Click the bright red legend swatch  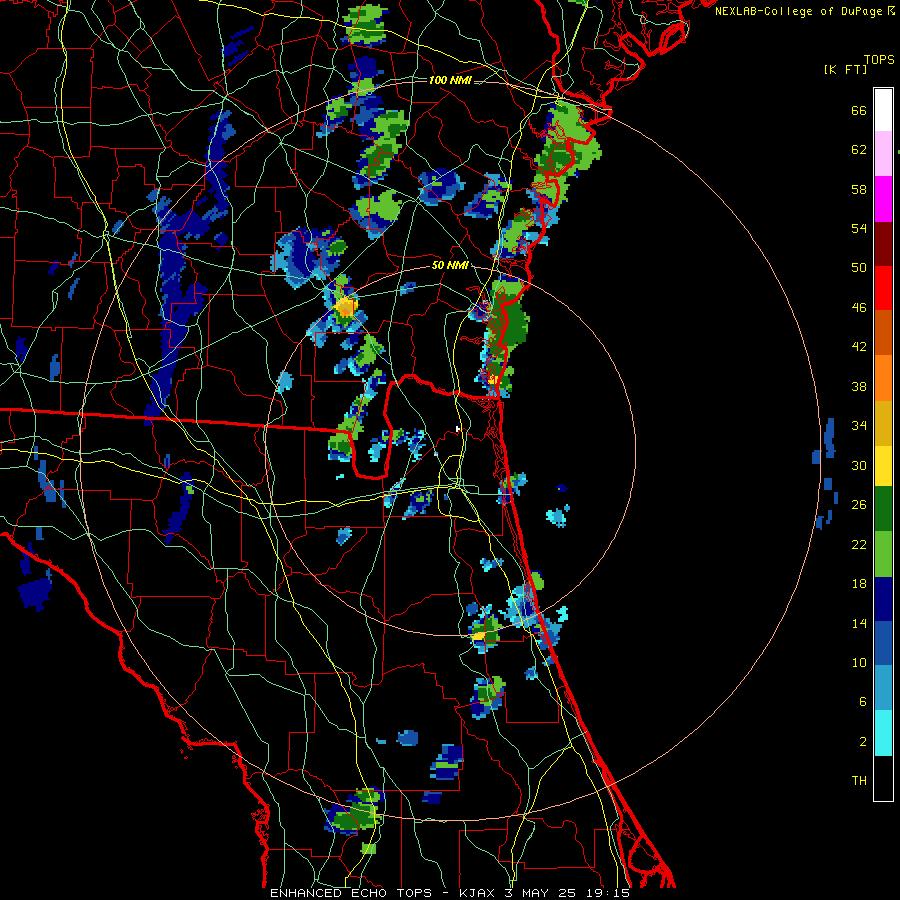pyautogui.click(x=883, y=288)
